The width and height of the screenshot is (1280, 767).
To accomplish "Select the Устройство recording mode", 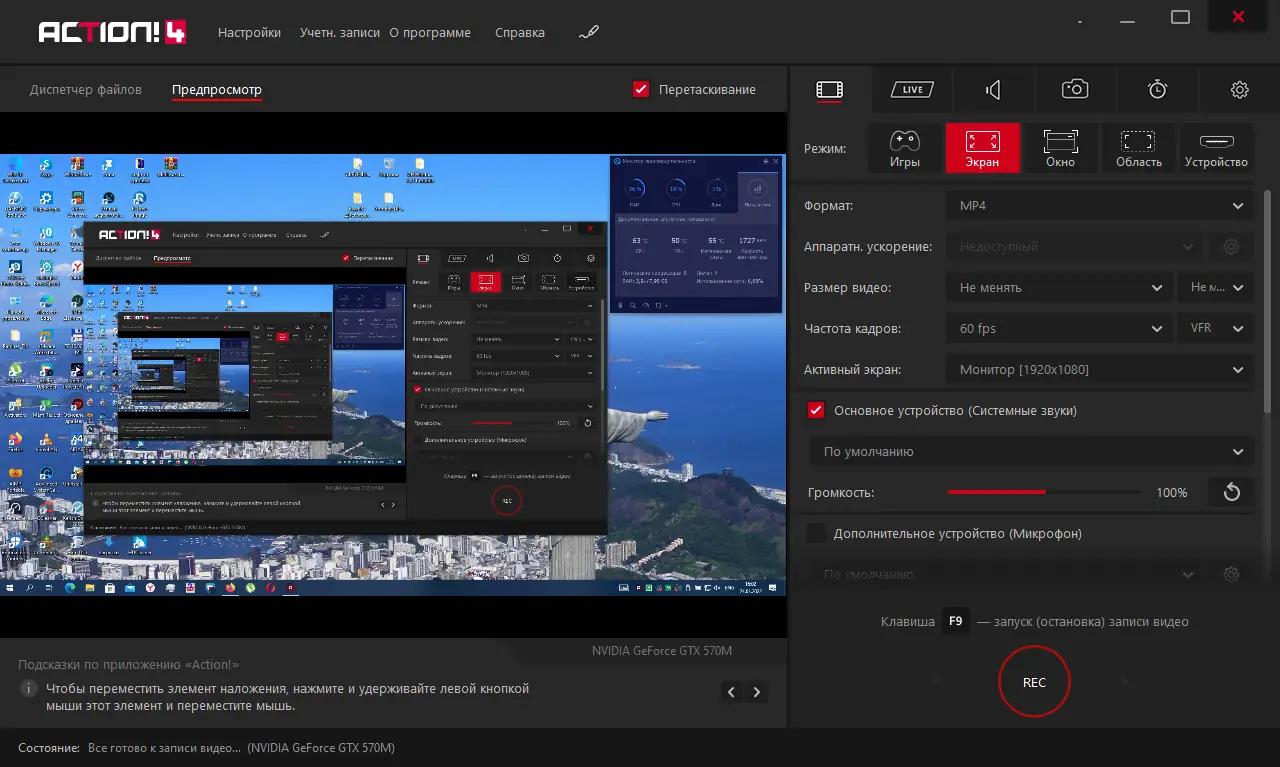I will [1217, 148].
